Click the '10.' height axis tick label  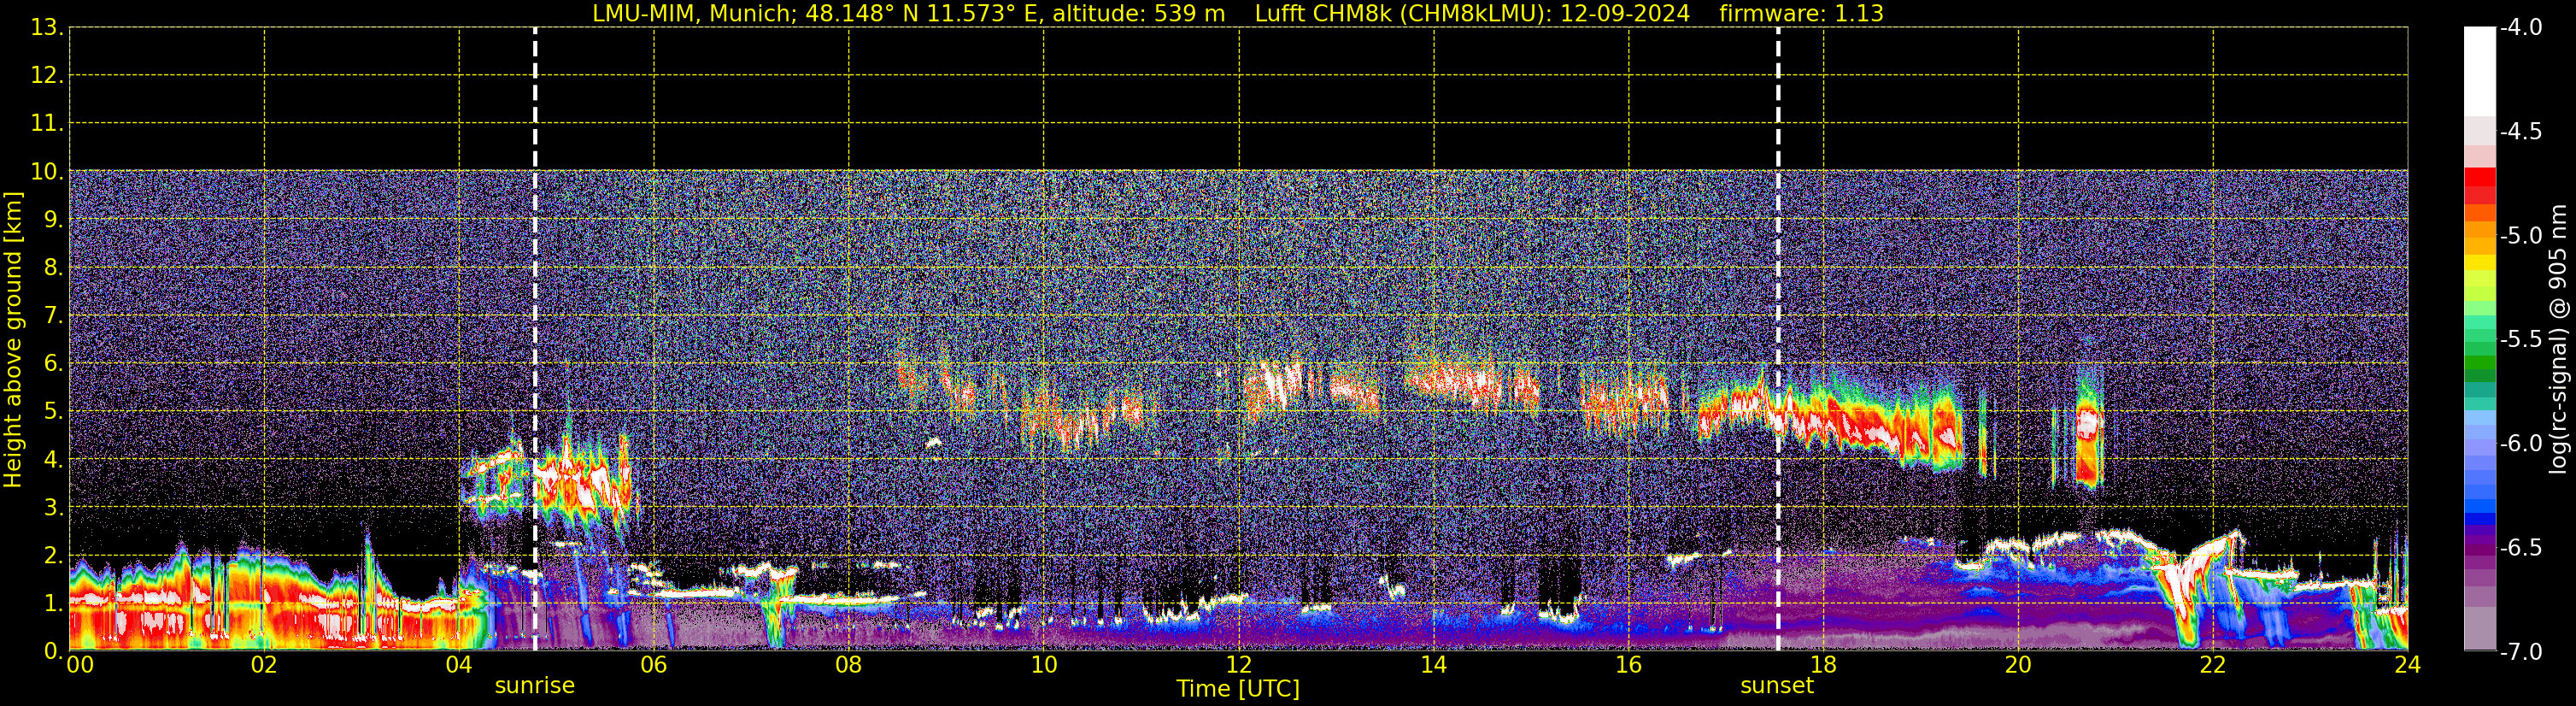pos(47,172)
